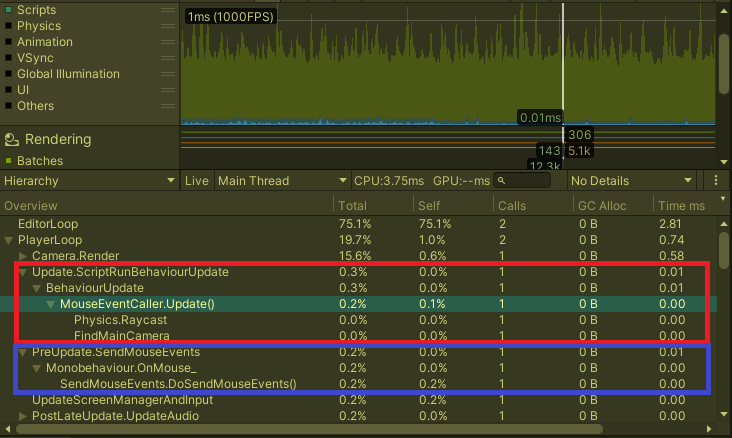Click the 1ms (1000FPS) chart label
The height and width of the screenshot is (438, 732).
click(x=231, y=17)
